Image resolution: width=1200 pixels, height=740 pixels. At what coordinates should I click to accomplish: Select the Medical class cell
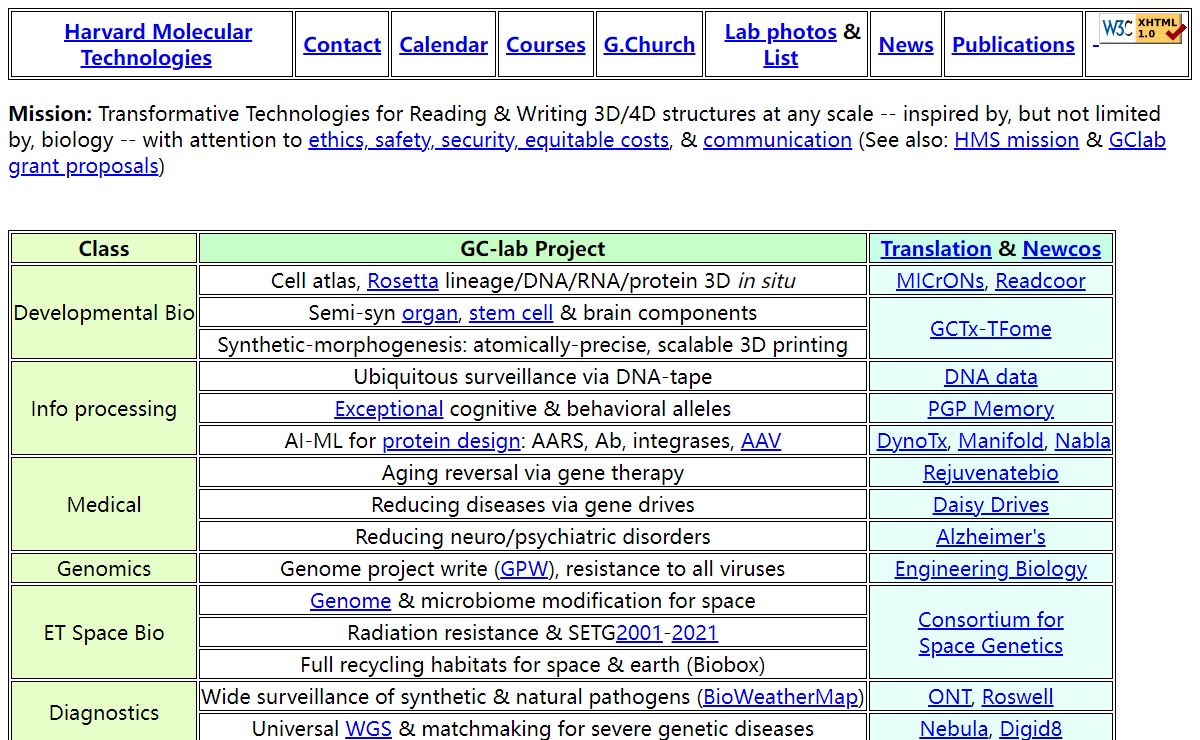(x=104, y=505)
